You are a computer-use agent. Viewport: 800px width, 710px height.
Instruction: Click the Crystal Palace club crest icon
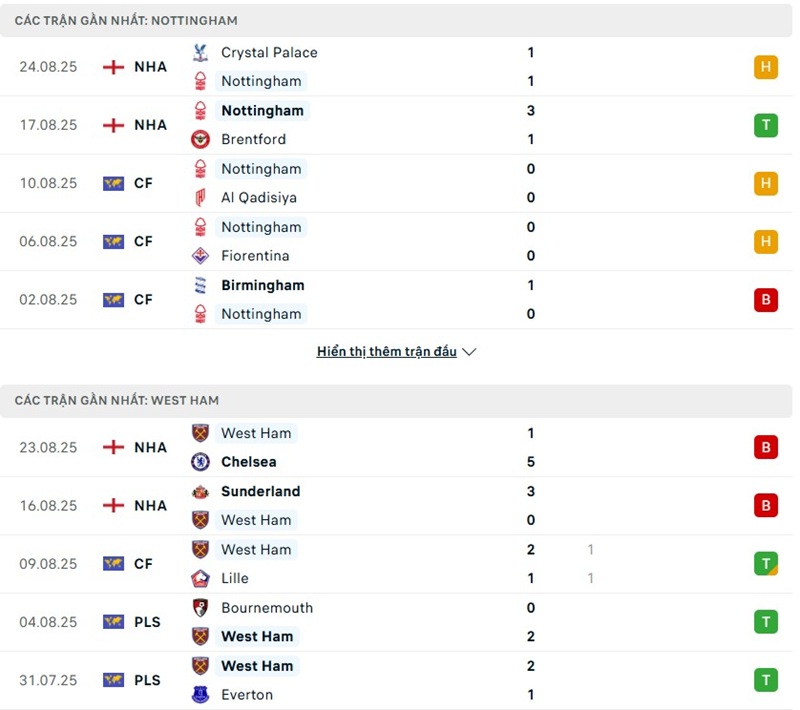pos(200,53)
